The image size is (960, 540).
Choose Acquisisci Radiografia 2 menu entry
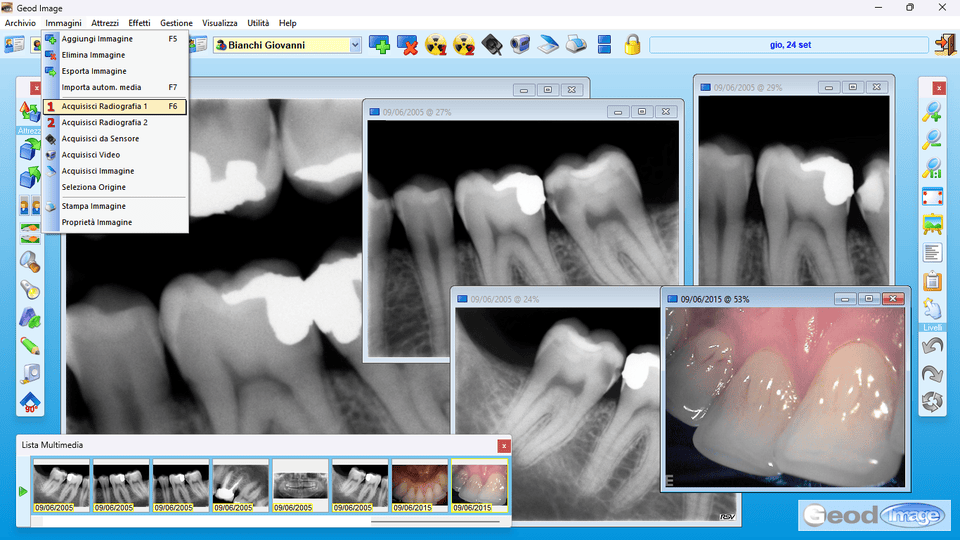coord(114,122)
